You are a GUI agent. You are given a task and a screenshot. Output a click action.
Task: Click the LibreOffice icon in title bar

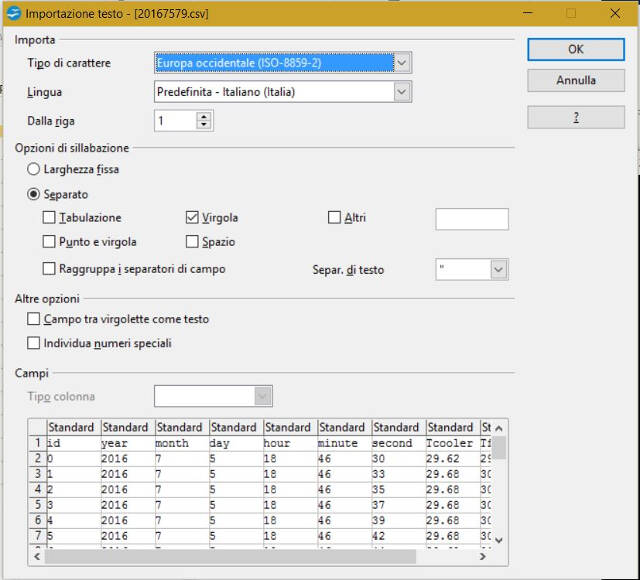pyautogui.click(x=14, y=13)
